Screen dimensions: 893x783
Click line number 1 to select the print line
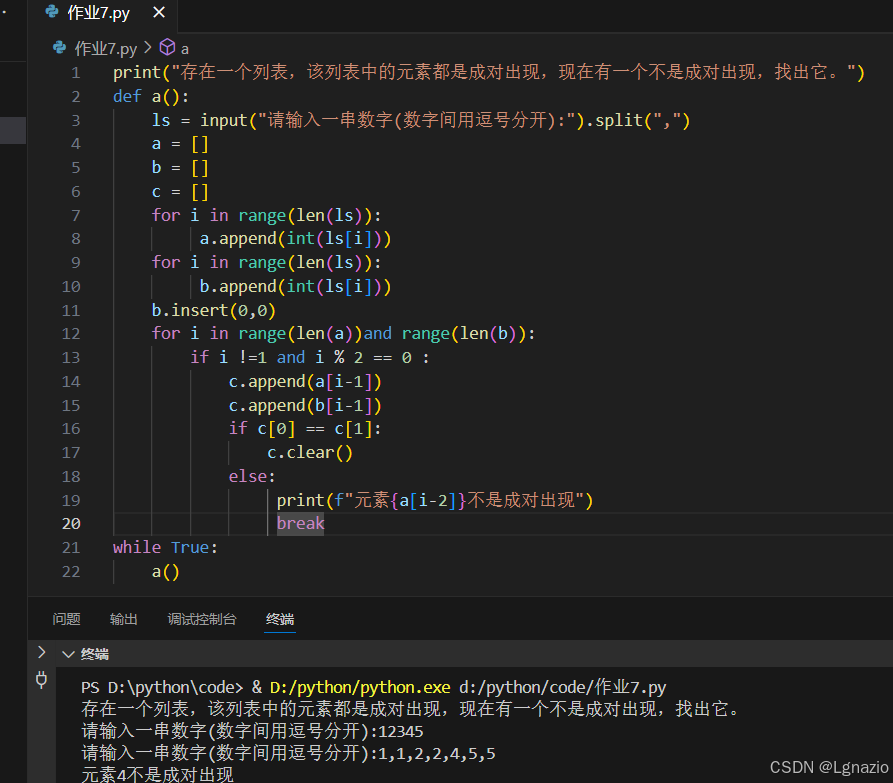click(77, 71)
